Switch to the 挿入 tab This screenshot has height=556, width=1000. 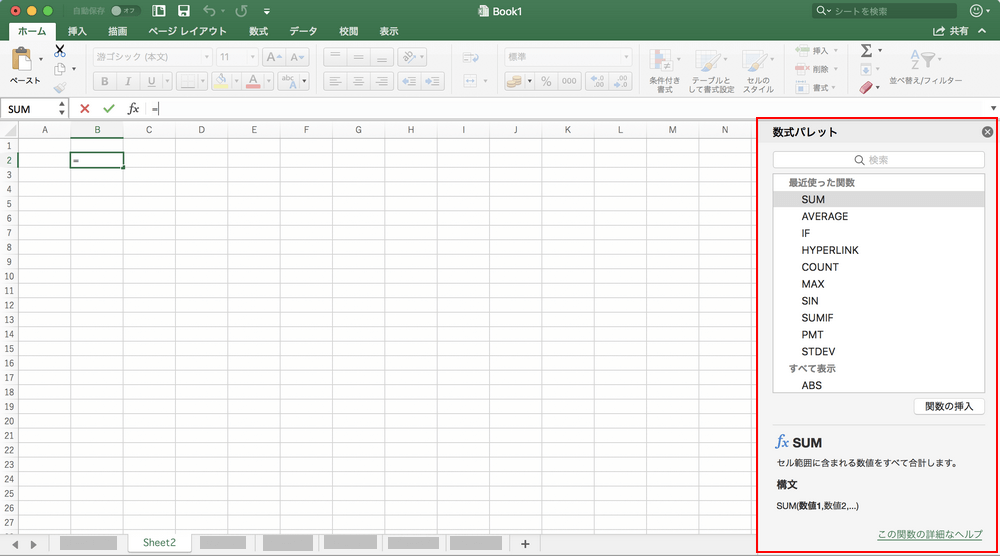click(77, 31)
